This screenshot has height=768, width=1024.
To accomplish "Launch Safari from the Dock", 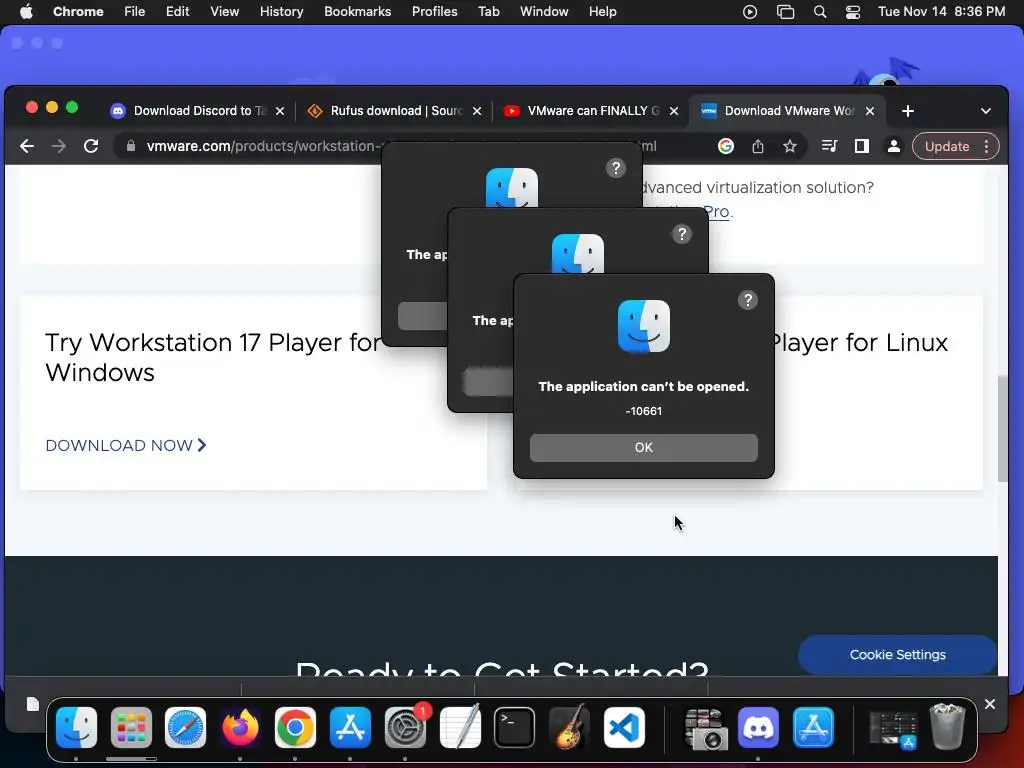I will (x=185, y=728).
